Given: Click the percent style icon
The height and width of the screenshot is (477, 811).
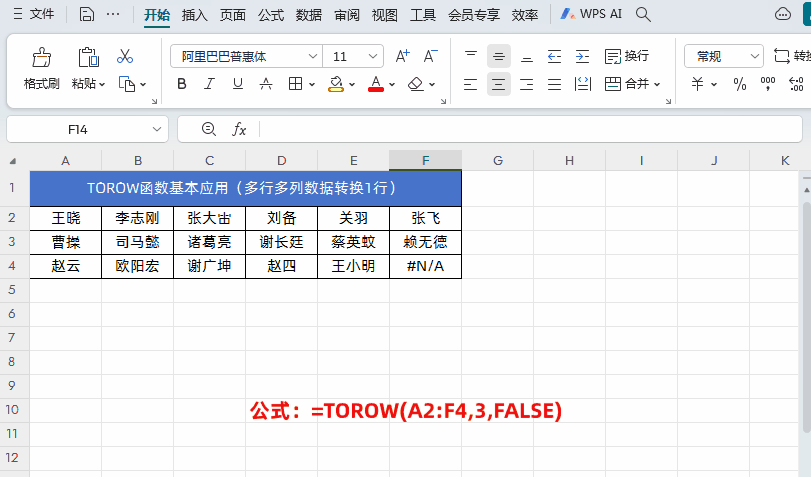Looking at the screenshot, I should pos(740,84).
